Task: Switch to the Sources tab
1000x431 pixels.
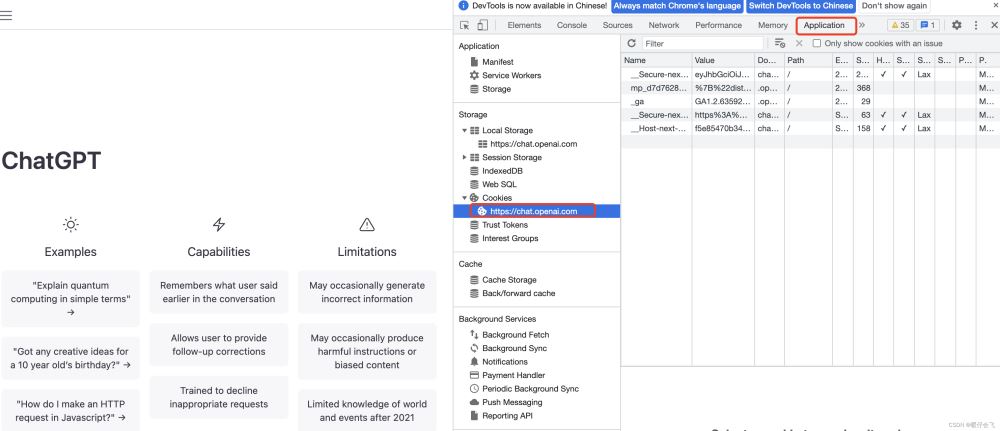Action: [x=617, y=26]
